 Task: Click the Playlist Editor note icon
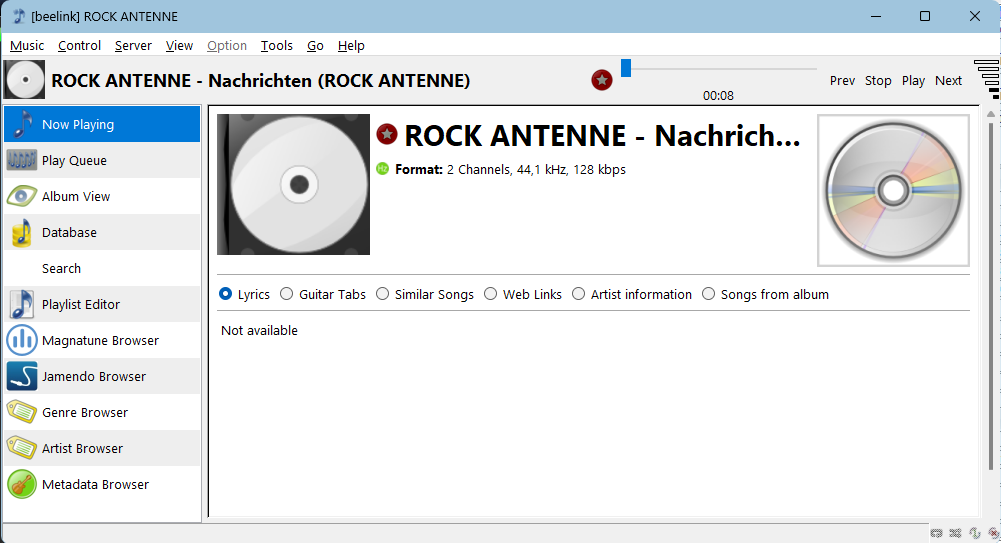(21, 304)
